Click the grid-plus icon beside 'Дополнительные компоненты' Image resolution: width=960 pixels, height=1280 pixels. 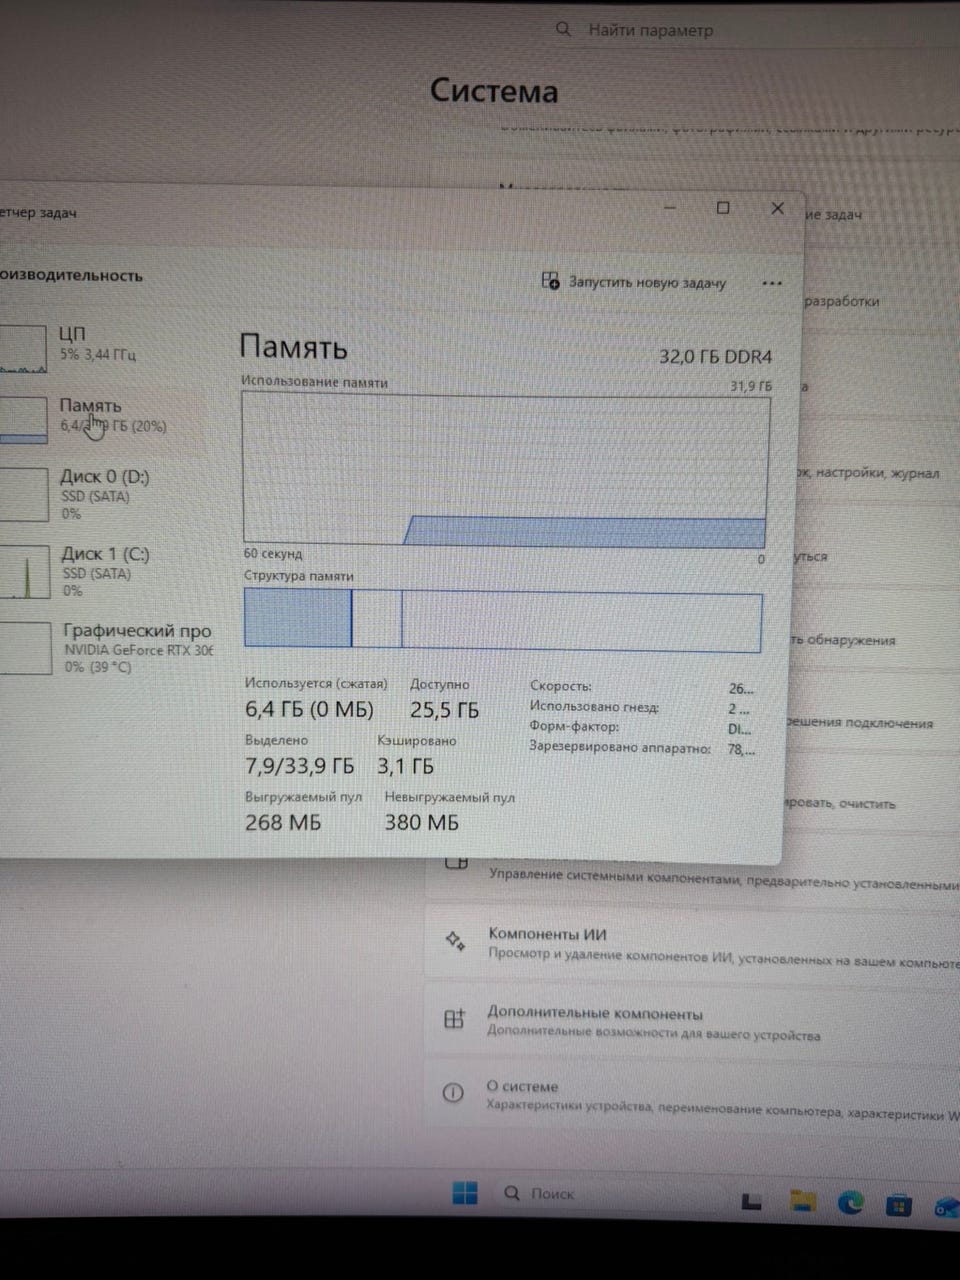(454, 1019)
